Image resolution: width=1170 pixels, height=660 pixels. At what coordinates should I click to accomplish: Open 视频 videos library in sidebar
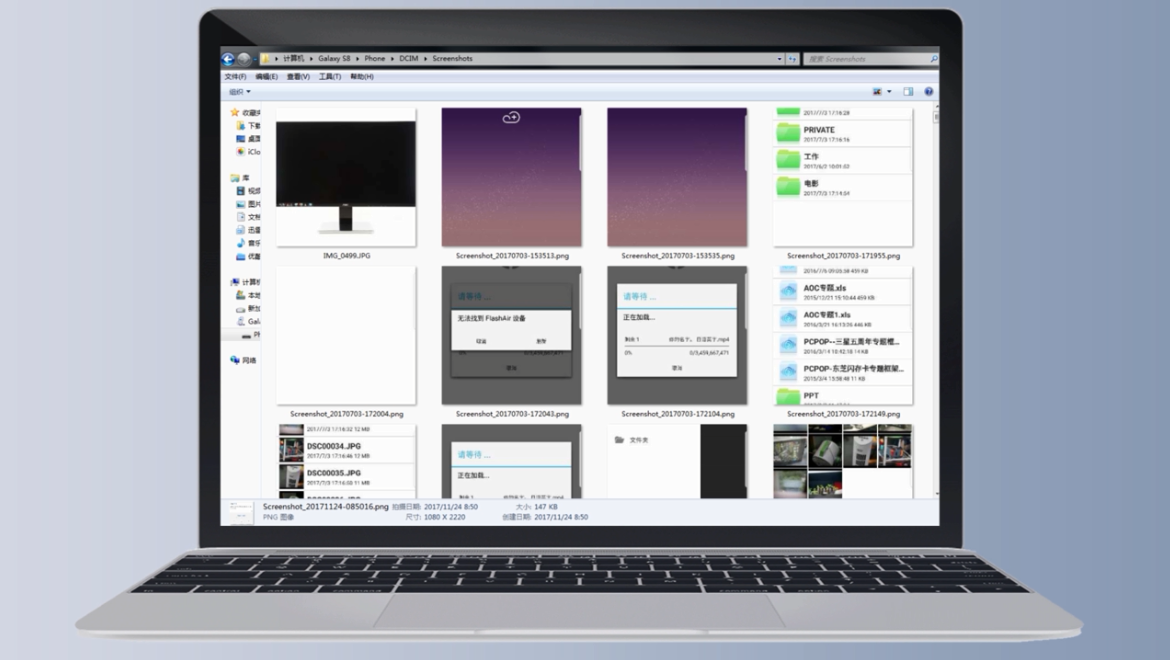(248, 191)
